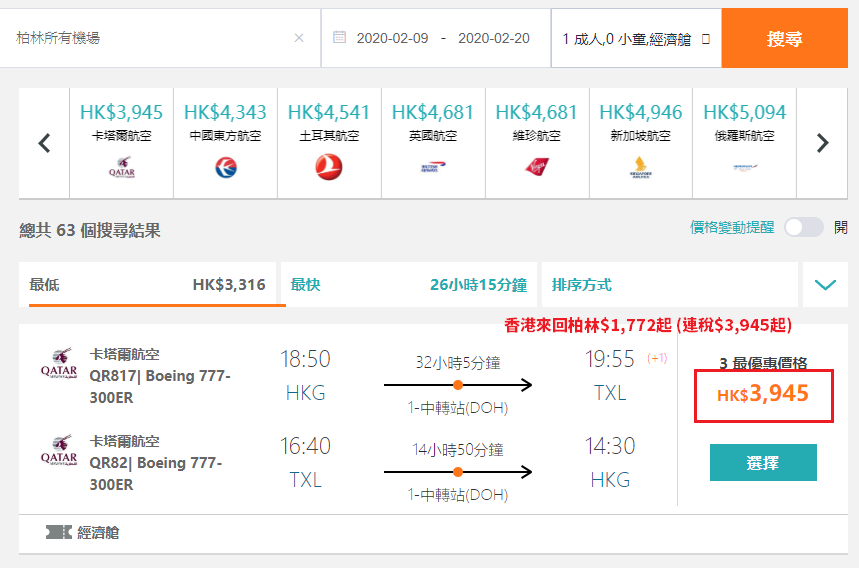
Task: Change departure date 2020-02-09
Action: click(x=392, y=38)
